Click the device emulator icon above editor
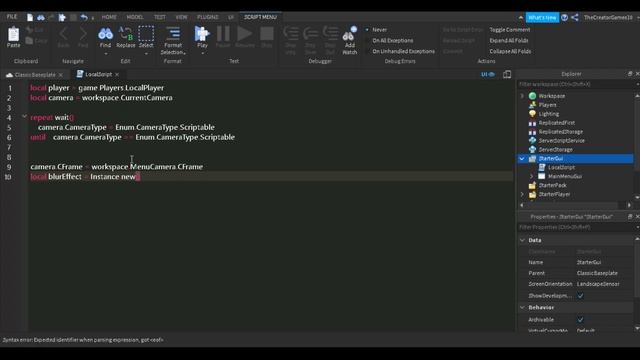Screen dimensions: 640x360 pos(507,74)
